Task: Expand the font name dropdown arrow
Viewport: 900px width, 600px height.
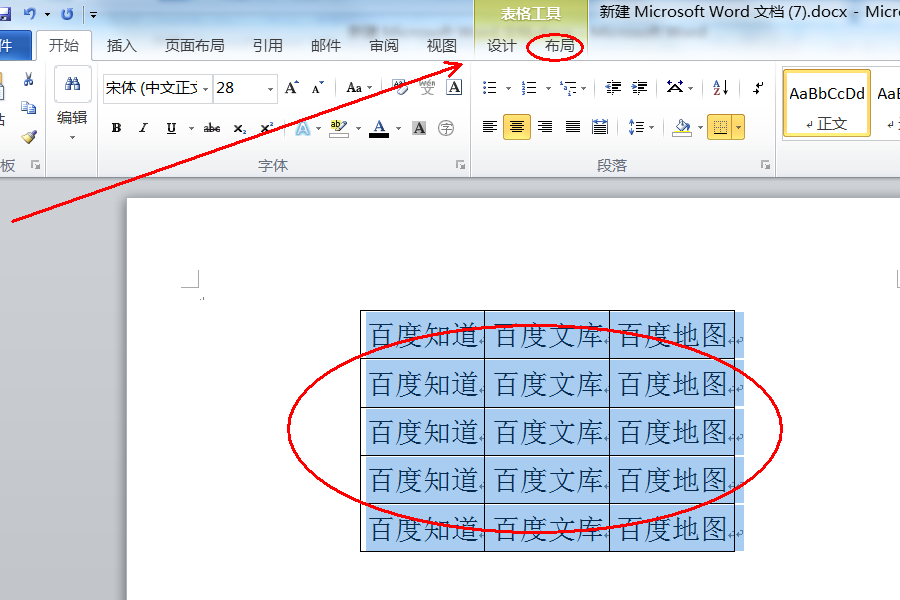Action: (205, 89)
